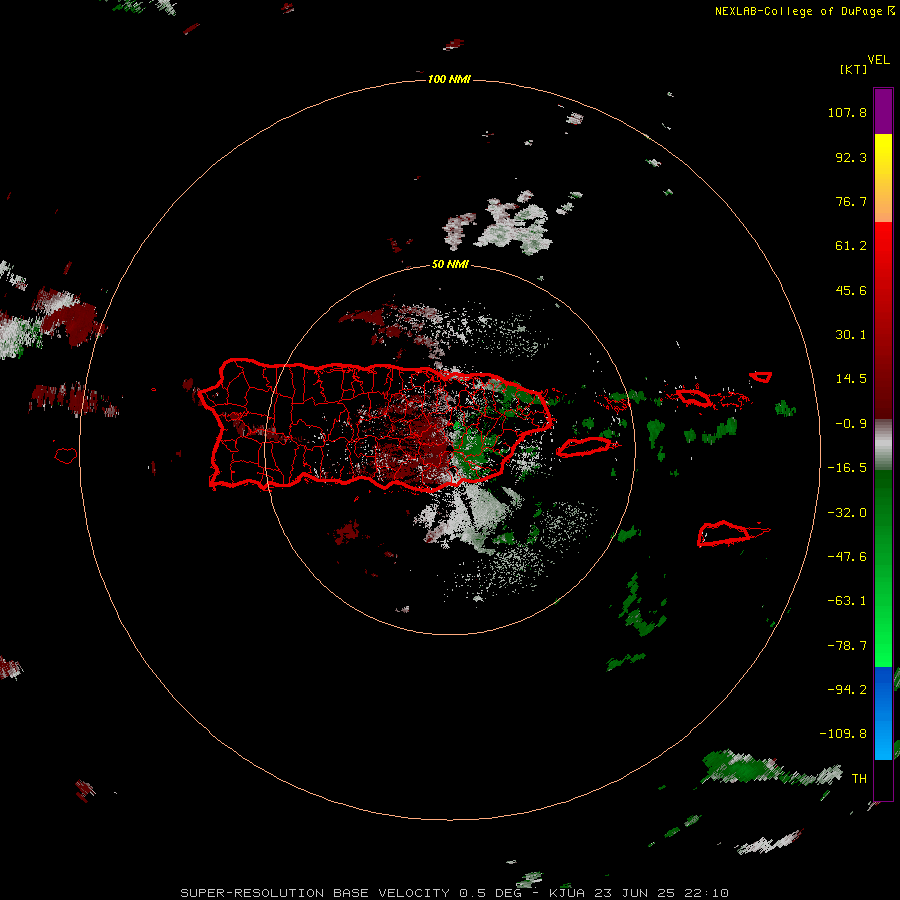Viewport: 900px width, 900px height.
Task: Click the blue segment of velocity color bar
Action: 883,713
